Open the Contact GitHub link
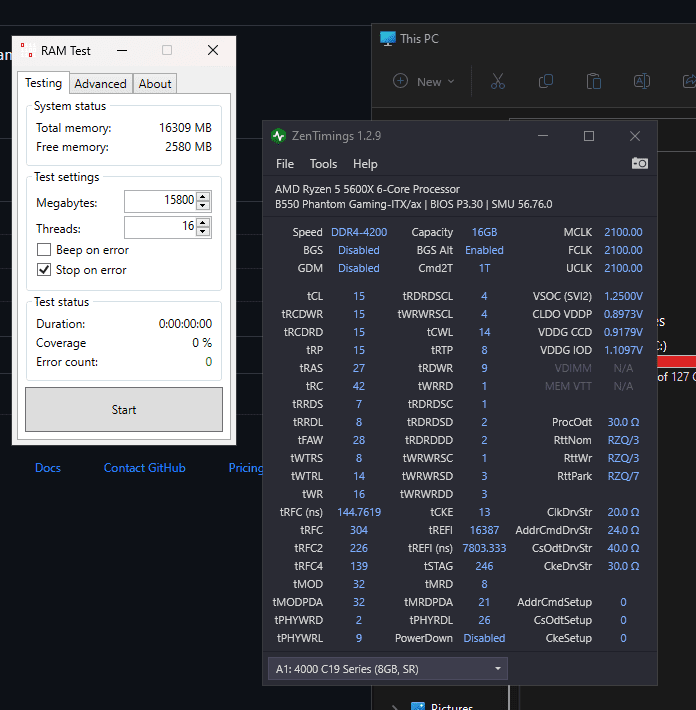 (x=144, y=468)
